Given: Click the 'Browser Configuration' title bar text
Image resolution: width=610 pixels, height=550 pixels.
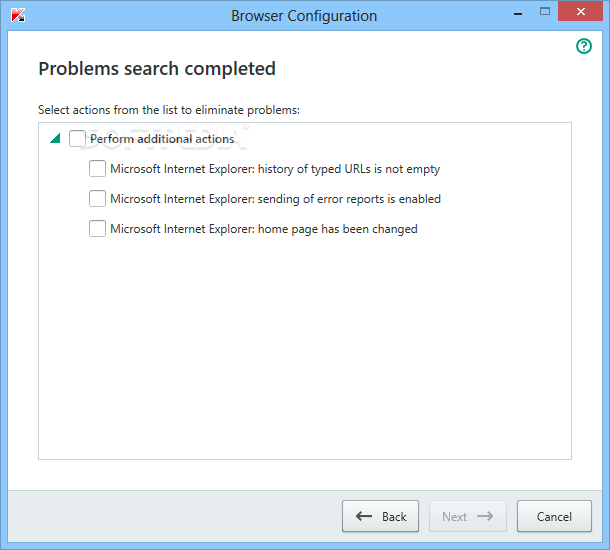Looking at the screenshot, I should click(304, 16).
